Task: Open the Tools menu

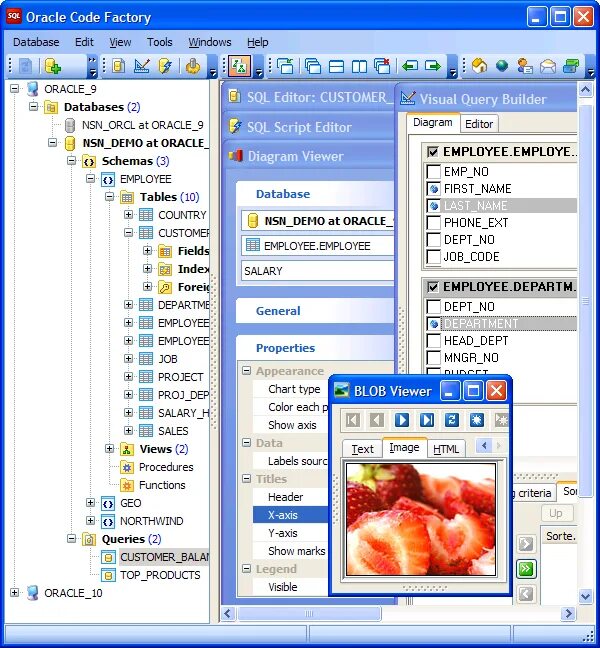Action: pyautogui.click(x=160, y=42)
